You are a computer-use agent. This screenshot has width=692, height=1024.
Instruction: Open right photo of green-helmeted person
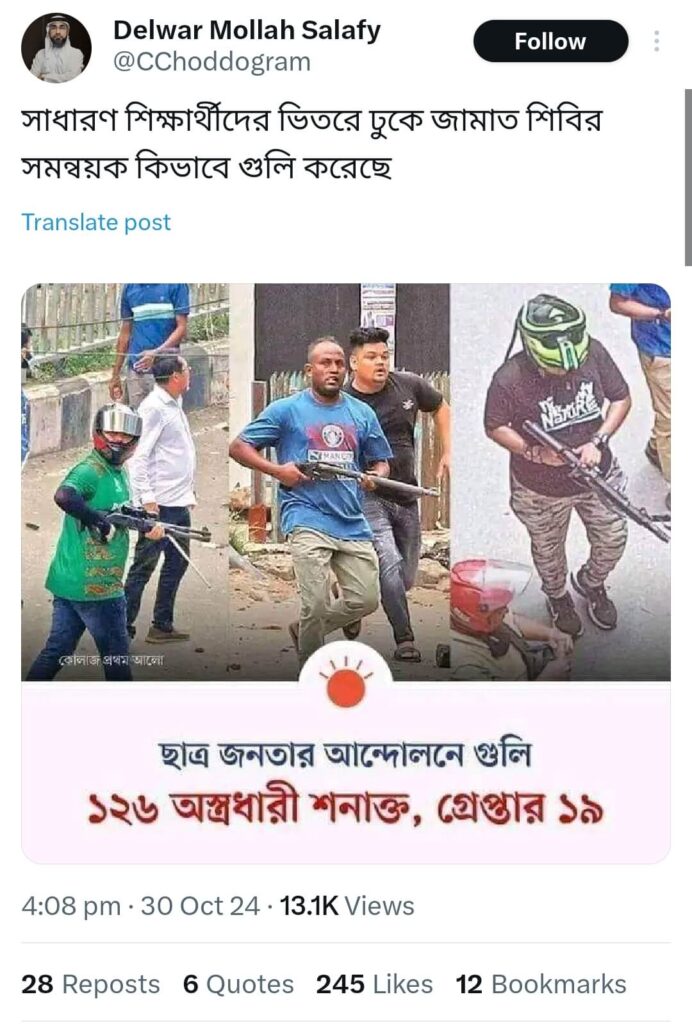point(560,482)
